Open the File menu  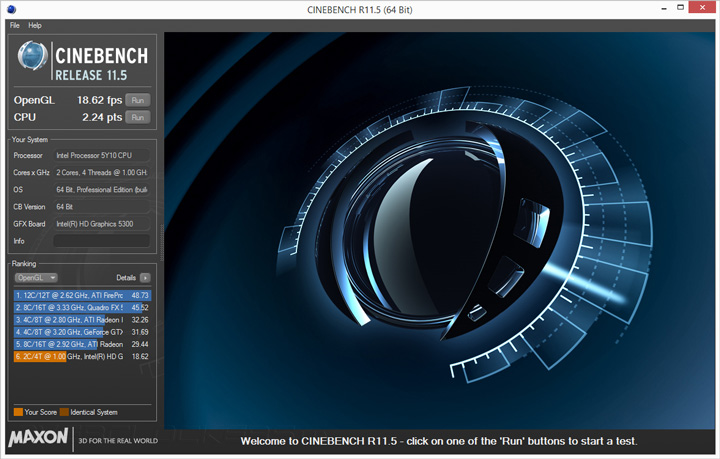click(x=14, y=25)
